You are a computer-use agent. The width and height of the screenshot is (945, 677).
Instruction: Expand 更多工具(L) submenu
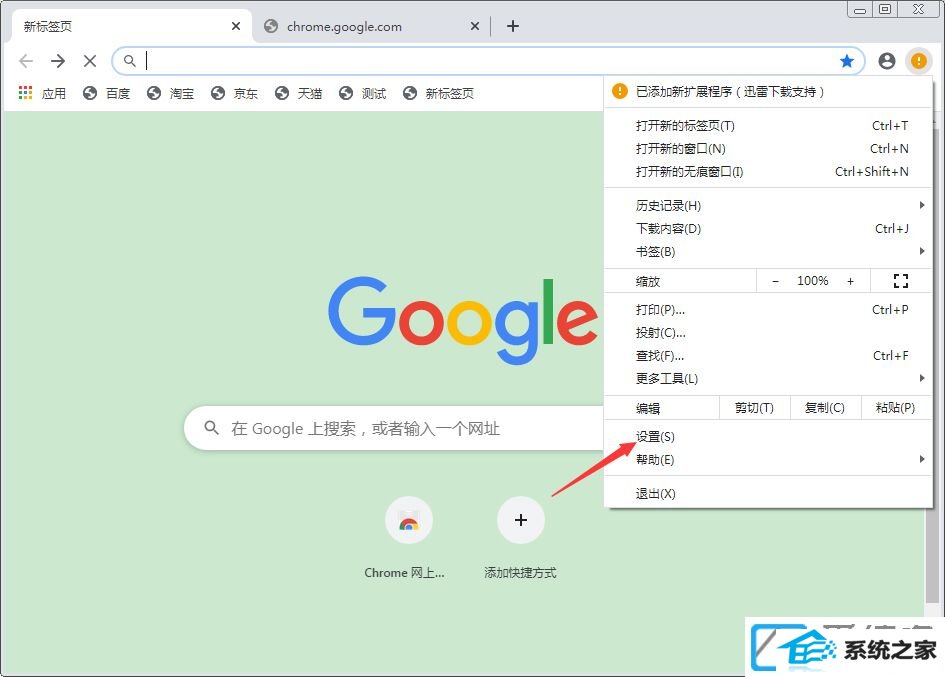768,379
